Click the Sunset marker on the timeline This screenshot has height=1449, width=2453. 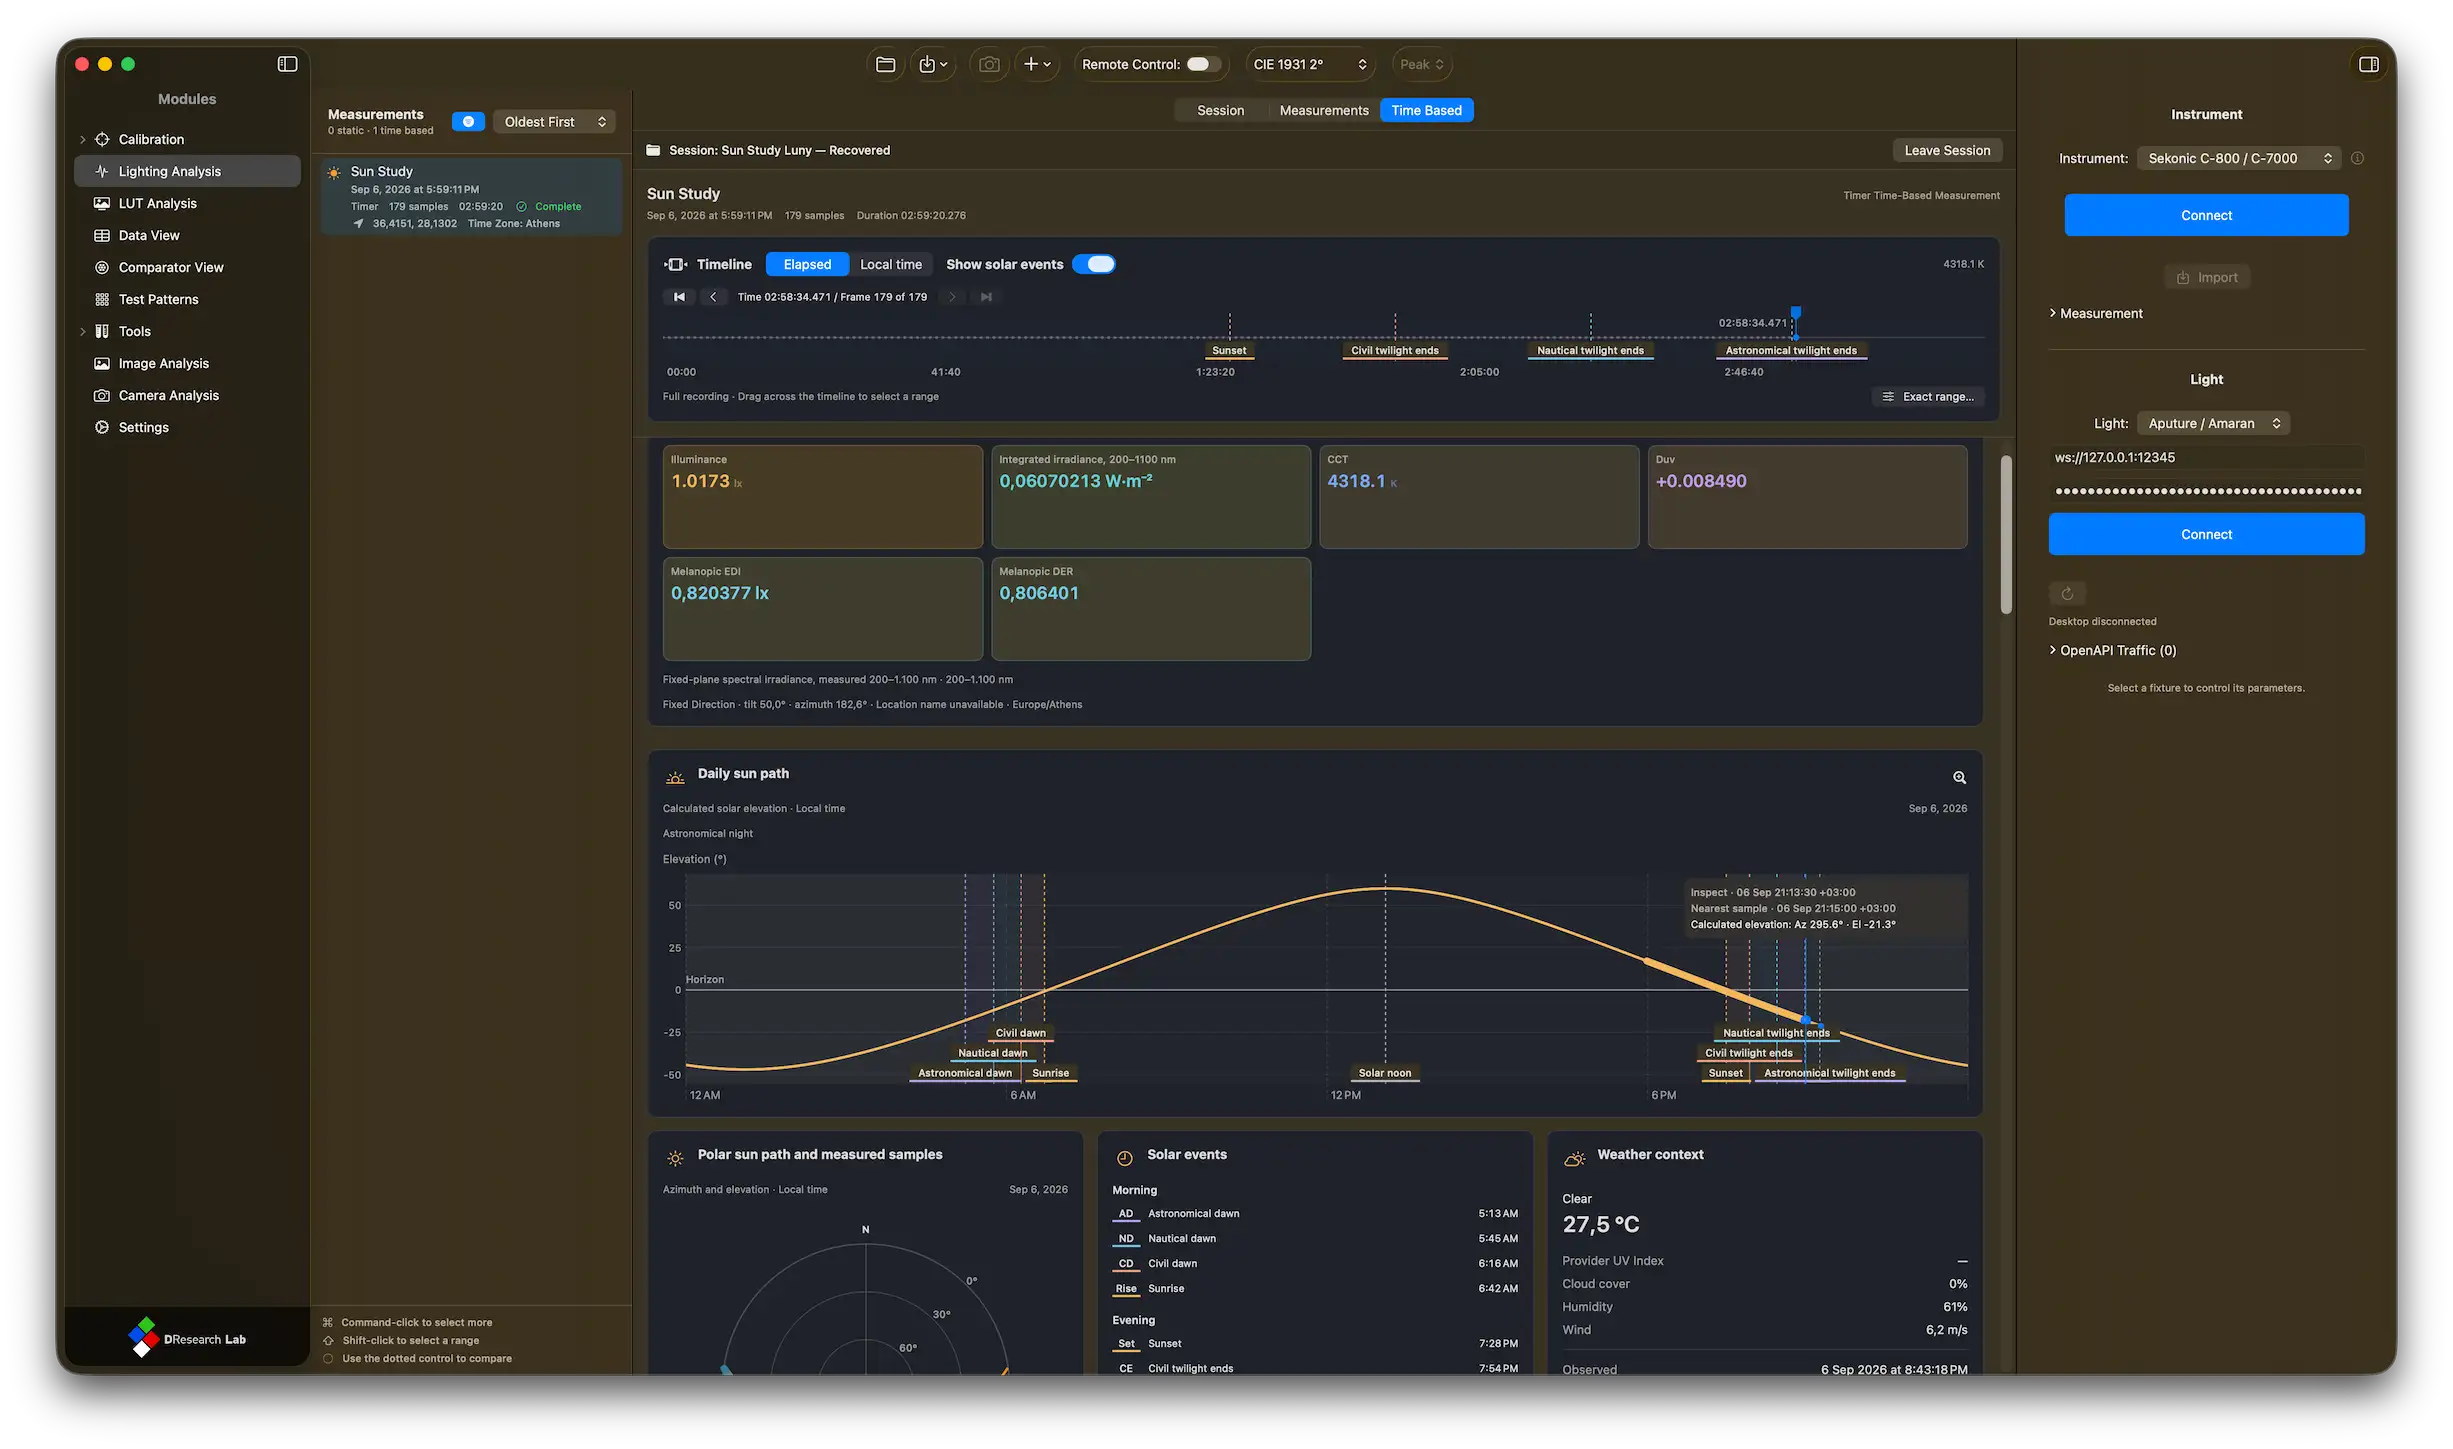point(1229,350)
